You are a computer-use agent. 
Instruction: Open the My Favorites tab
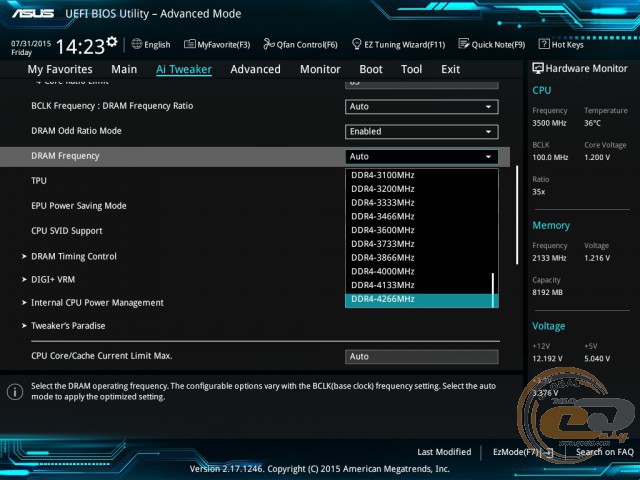pos(60,69)
